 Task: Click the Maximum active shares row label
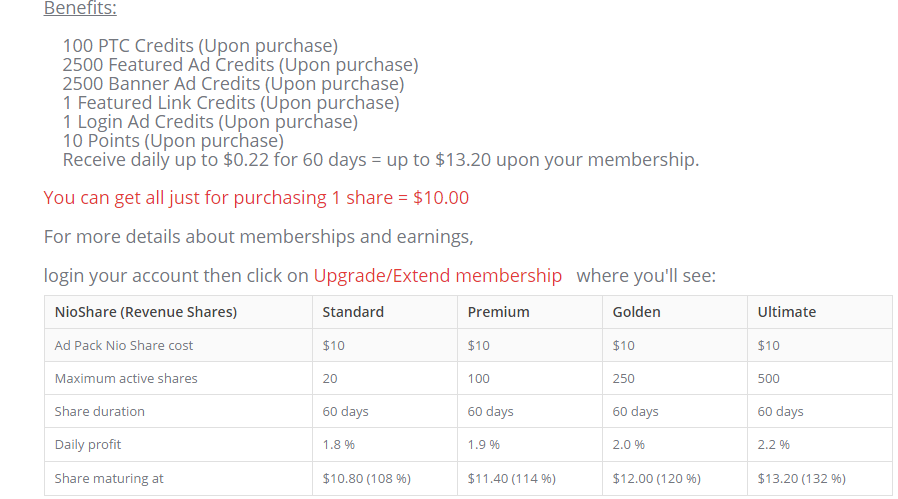pyautogui.click(x=126, y=379)
